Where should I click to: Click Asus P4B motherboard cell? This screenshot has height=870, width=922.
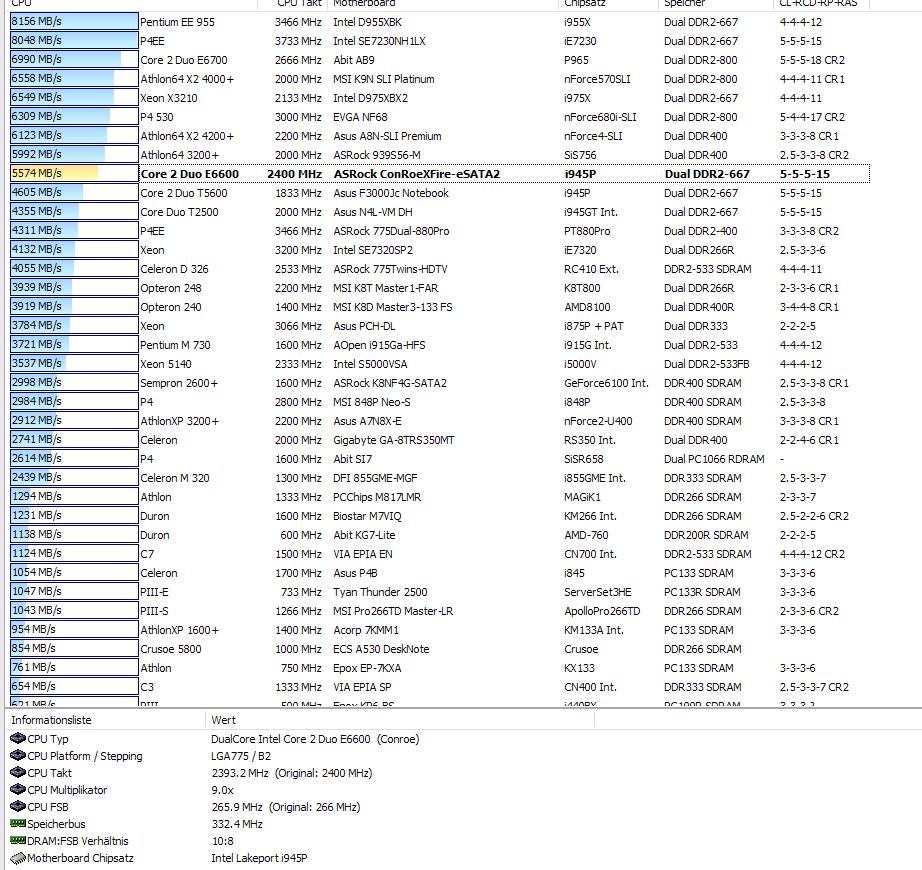(355, 573)
